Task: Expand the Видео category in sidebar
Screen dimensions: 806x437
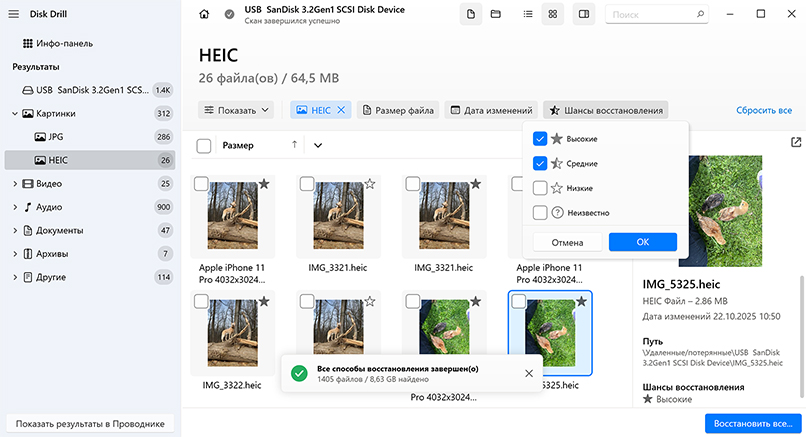Action: pyautogui.click(x=15, y=183)
